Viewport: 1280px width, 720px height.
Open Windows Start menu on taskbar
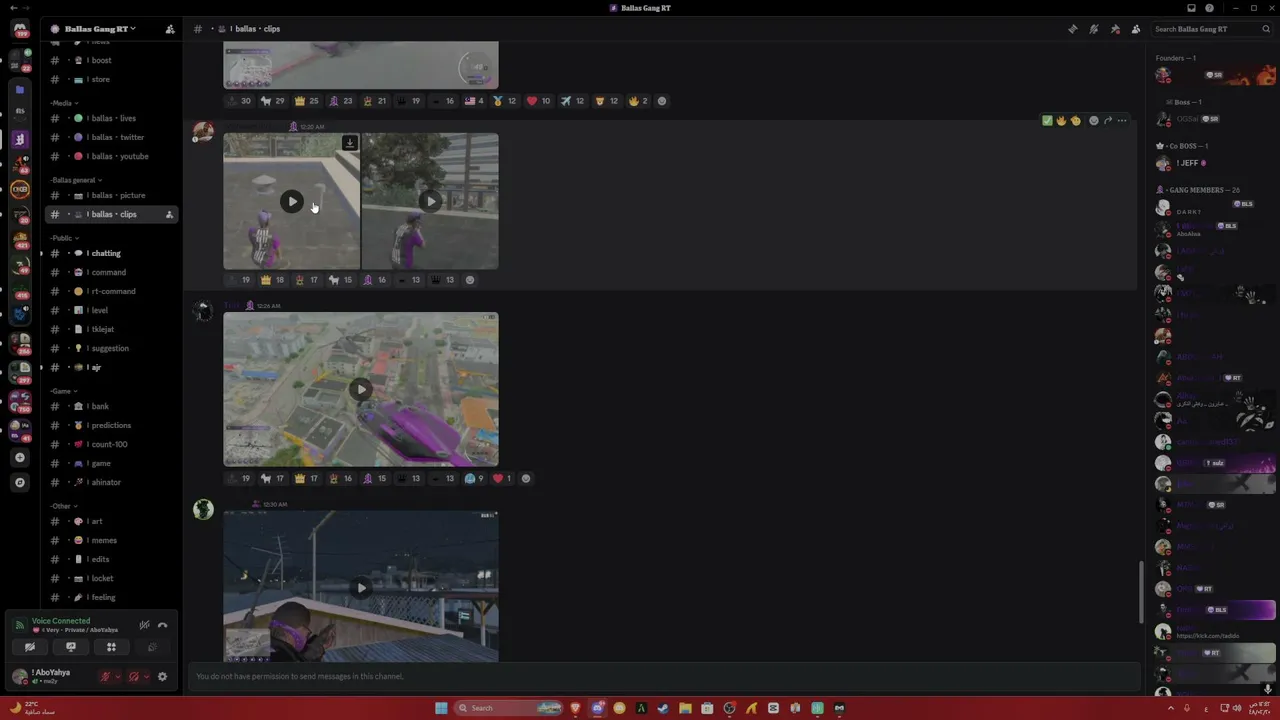click(441, 708)
